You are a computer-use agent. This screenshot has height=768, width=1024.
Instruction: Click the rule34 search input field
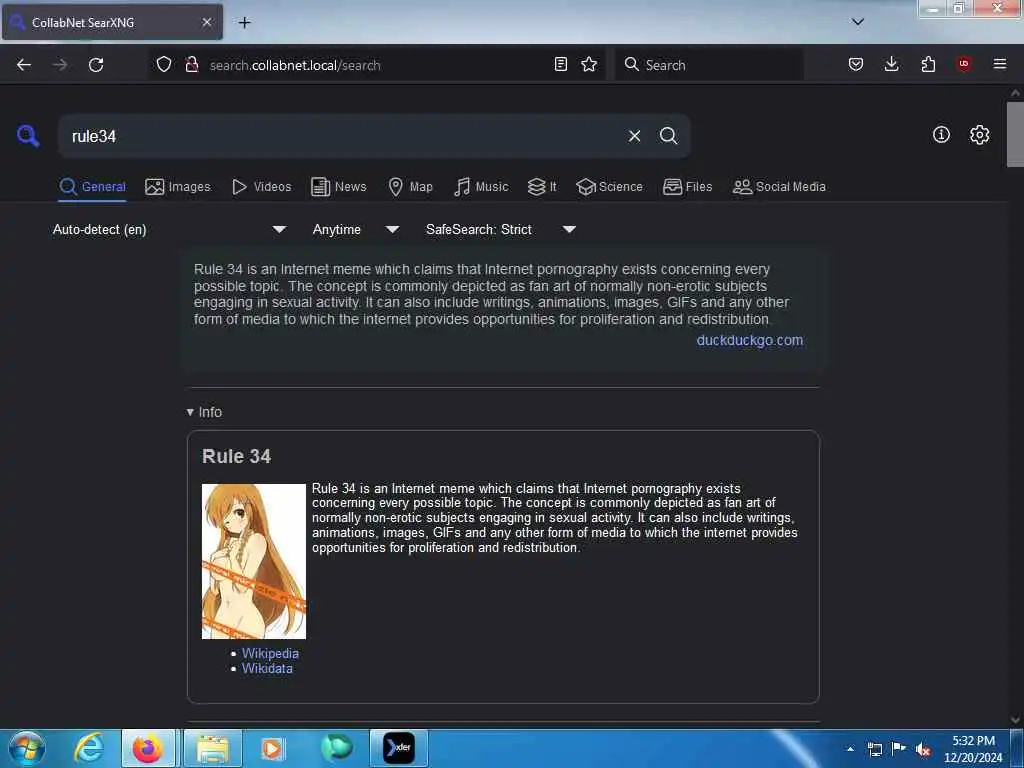[x=340, y=136]
